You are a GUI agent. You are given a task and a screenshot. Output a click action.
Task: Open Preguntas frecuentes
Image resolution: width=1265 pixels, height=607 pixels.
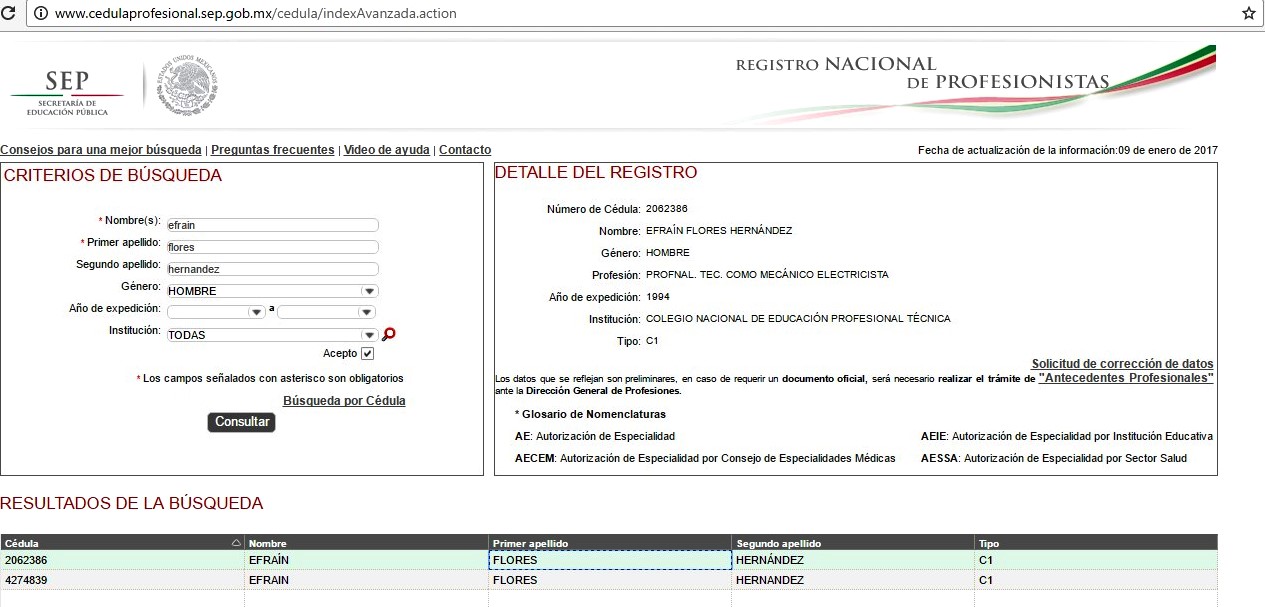[273, 150]
